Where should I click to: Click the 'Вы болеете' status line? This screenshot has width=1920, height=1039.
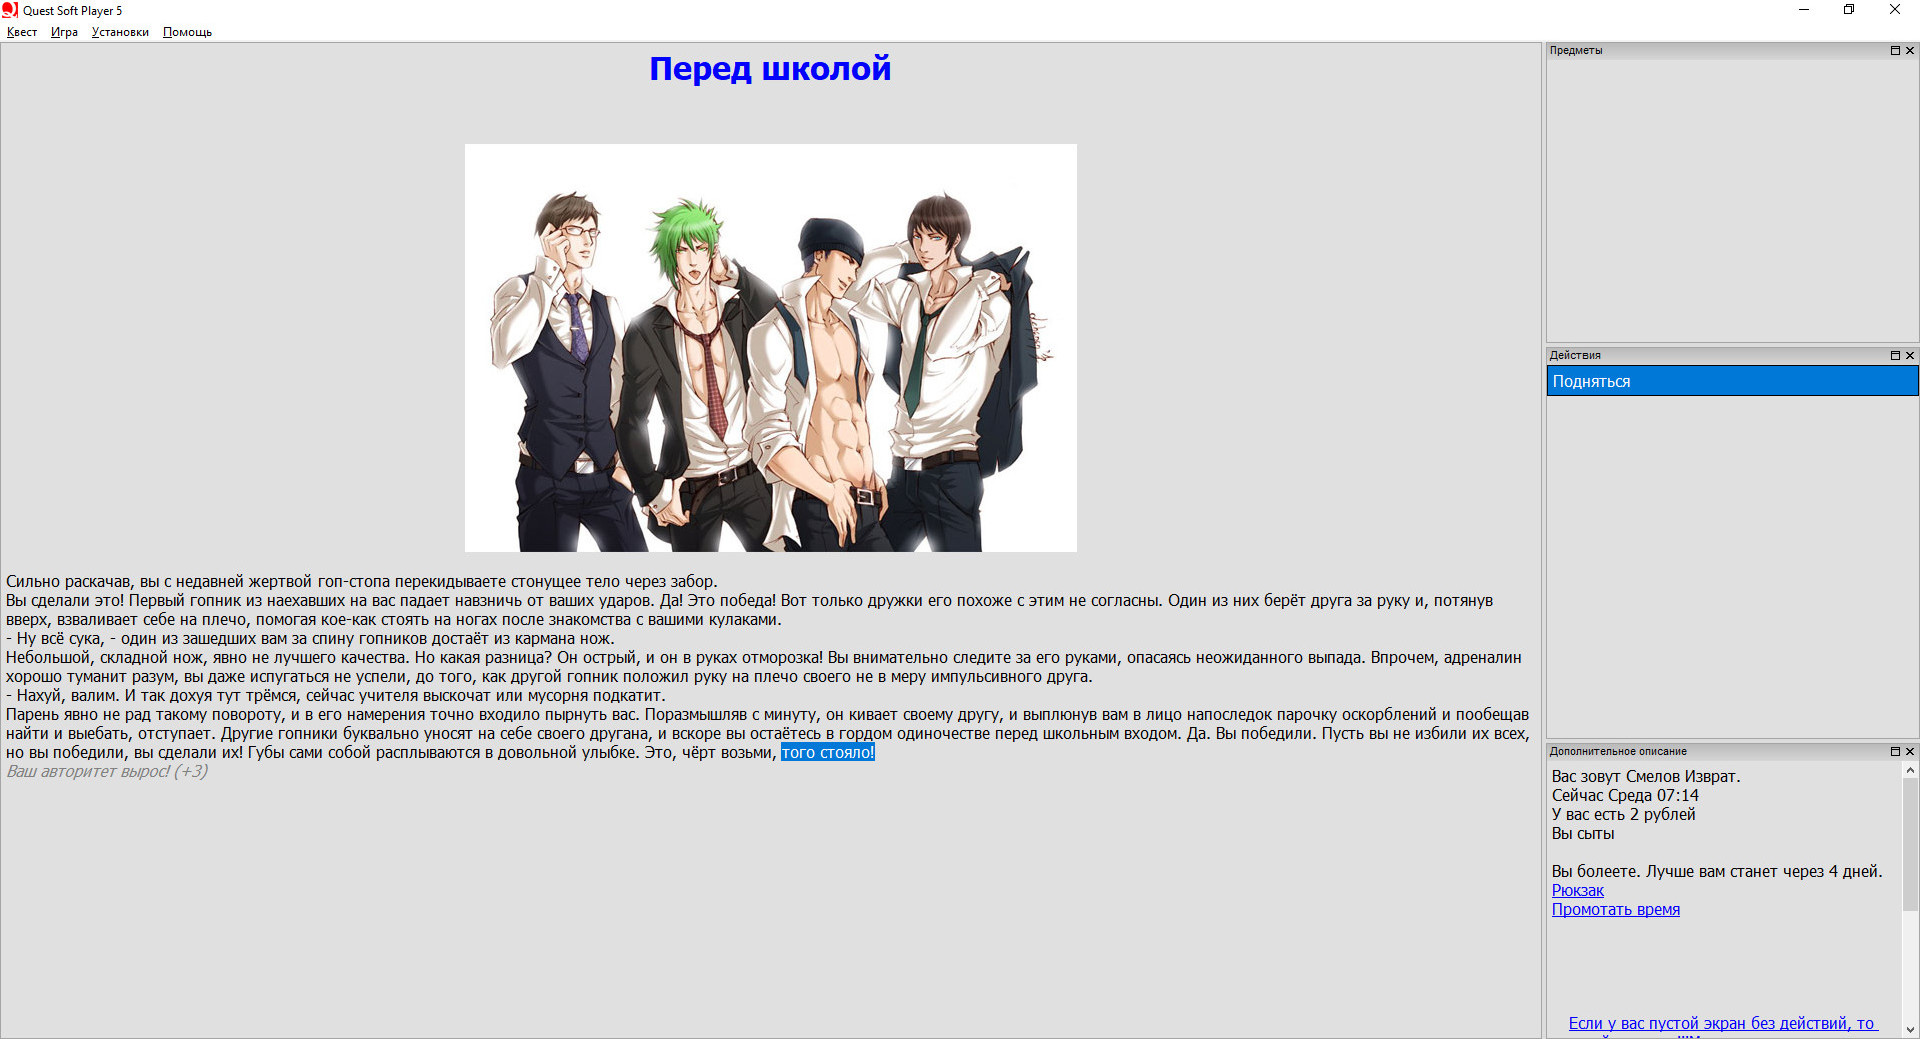1717,871
